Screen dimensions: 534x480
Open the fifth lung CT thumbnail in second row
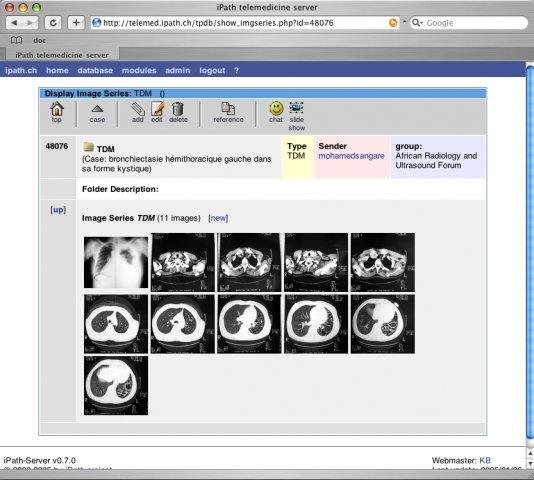tap(383, 324)
